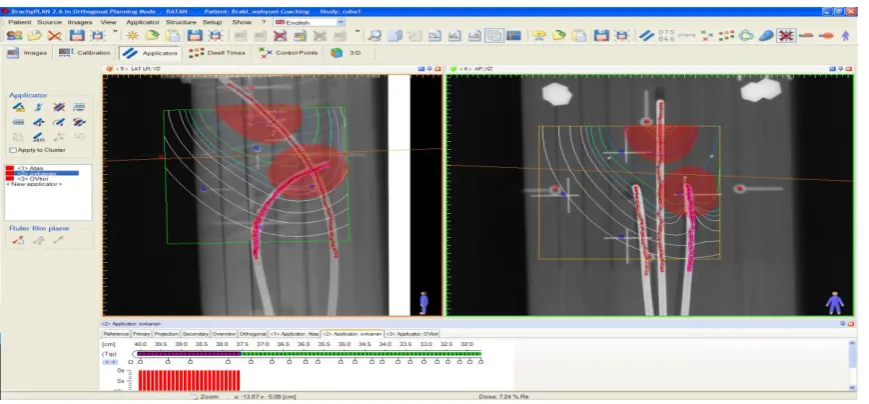This screenshot has height=404, width=869.
Task: Click the first Ruler film plane icon
Action: [18, 240]
